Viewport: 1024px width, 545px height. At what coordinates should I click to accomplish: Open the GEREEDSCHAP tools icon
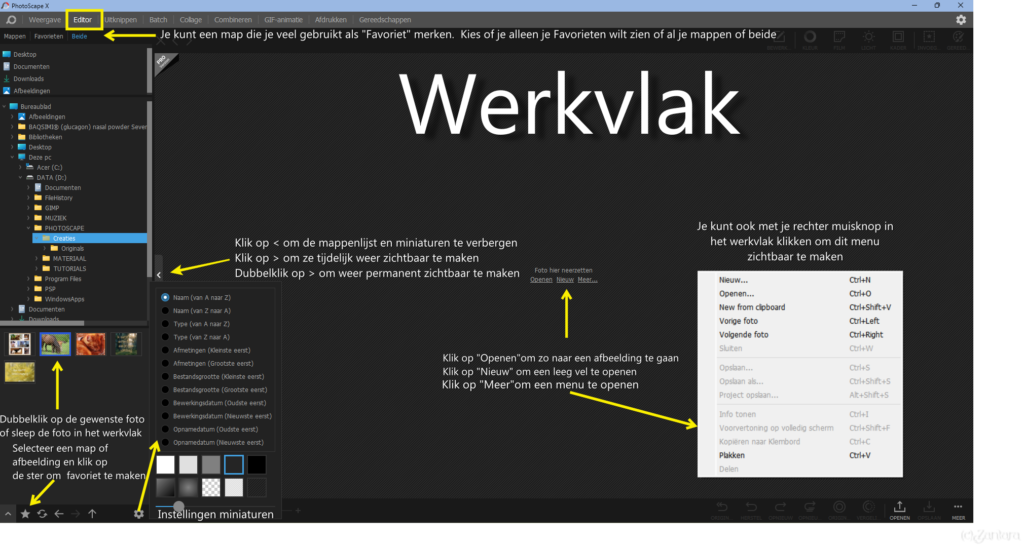957,40
